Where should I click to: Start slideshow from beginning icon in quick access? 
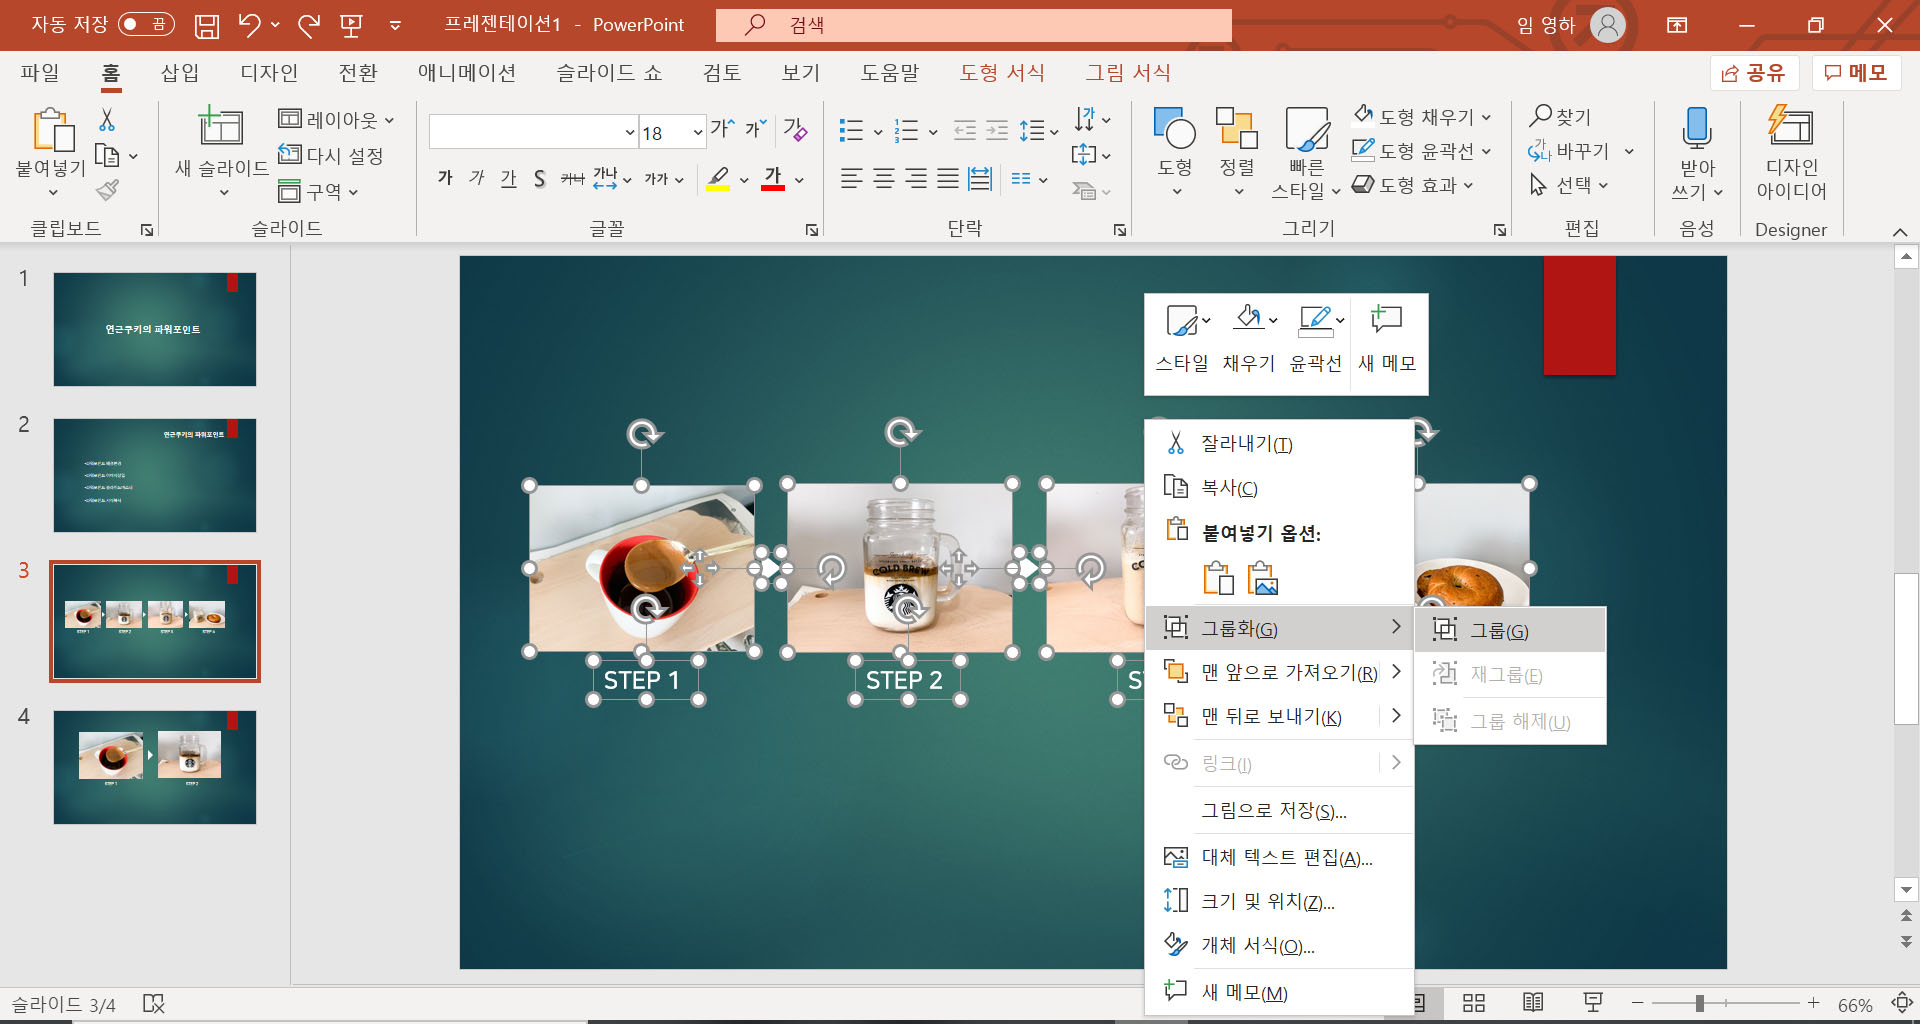[x=351, y=25]
